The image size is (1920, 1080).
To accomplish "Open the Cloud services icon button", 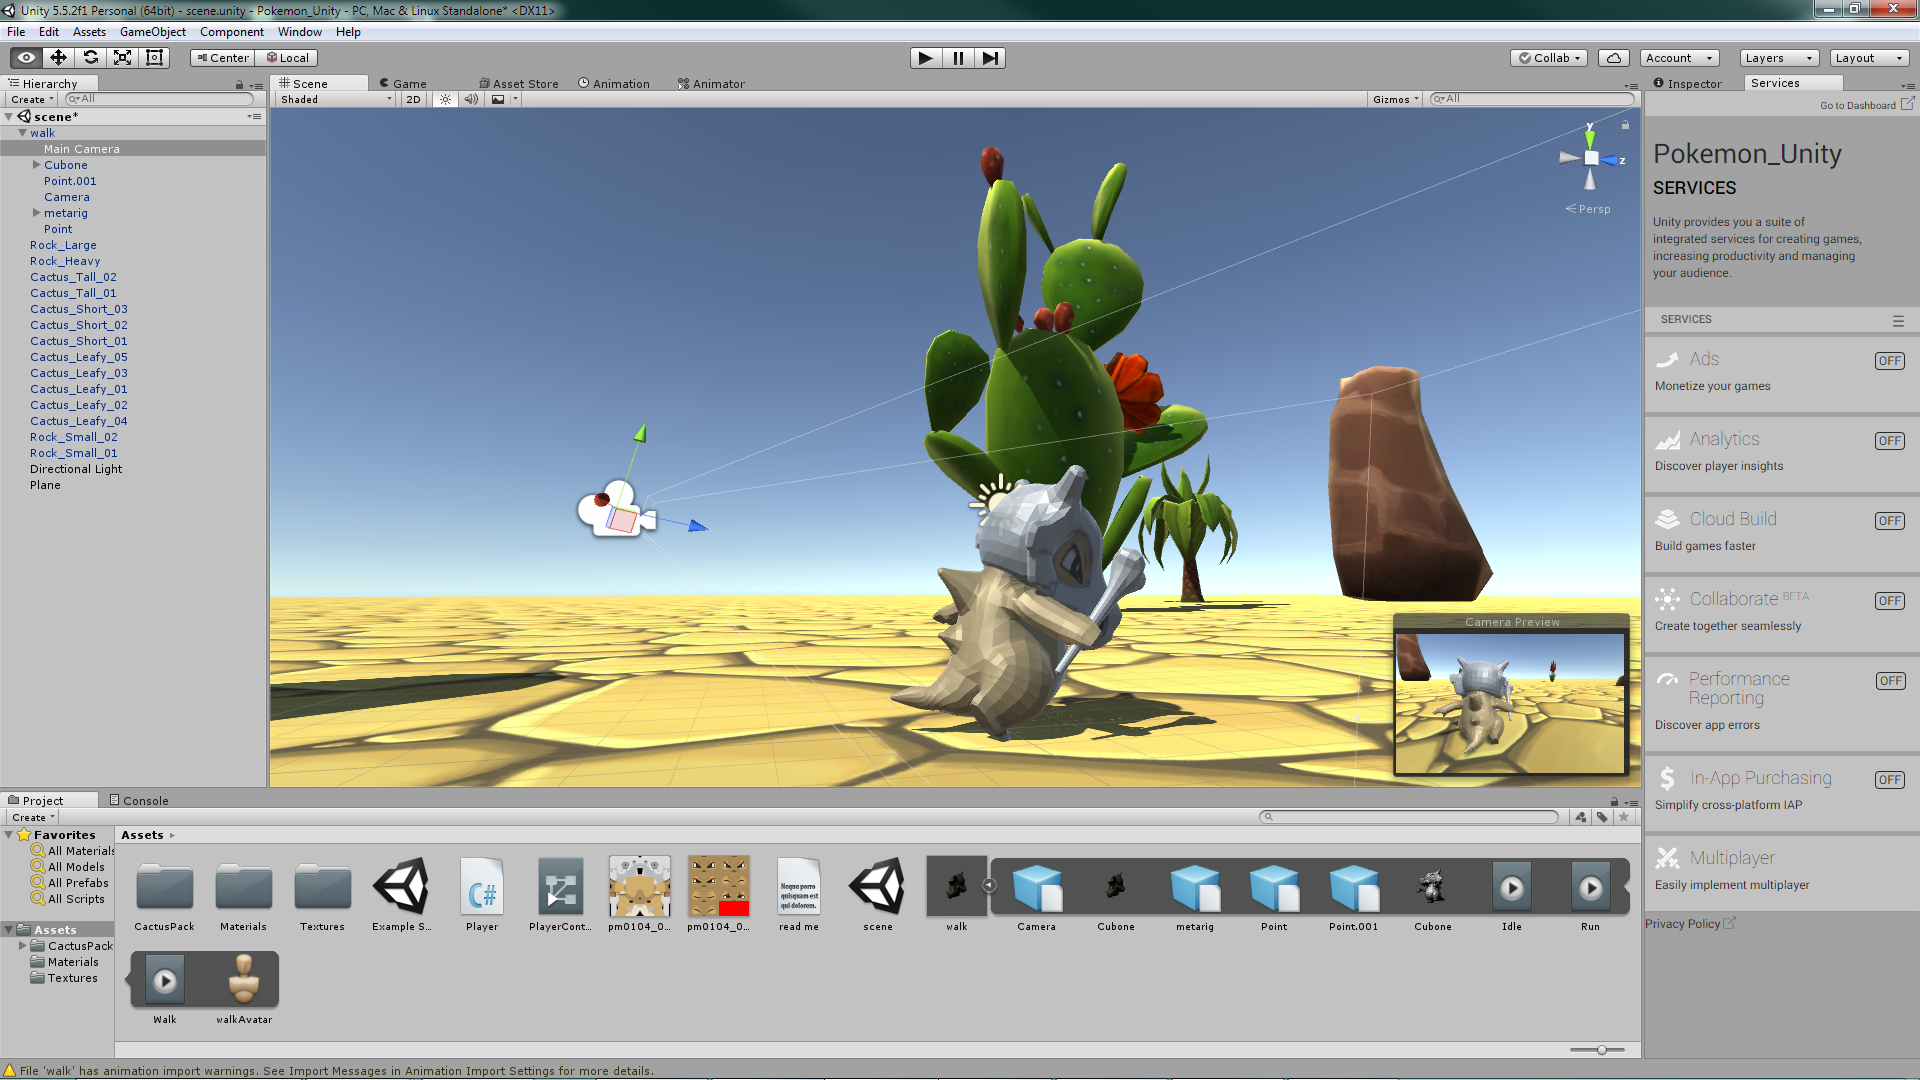I will (1613, 58).
